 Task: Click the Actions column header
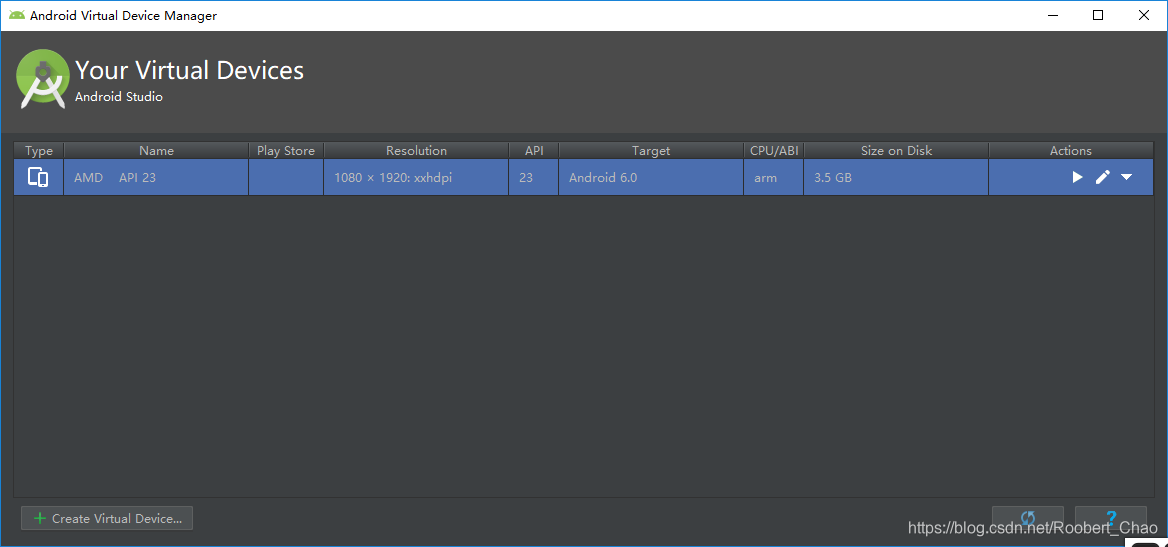click(x=1071, y=151)
